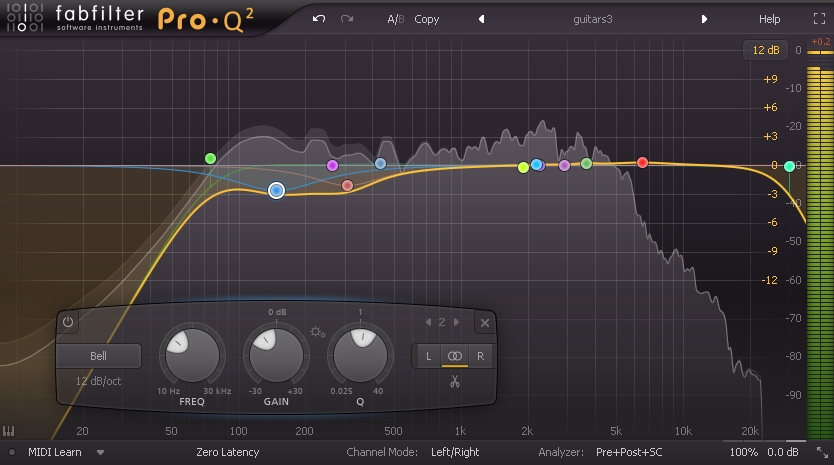Select the salmon band node below the curve
The image size is (834, 465).
(347, 185)
